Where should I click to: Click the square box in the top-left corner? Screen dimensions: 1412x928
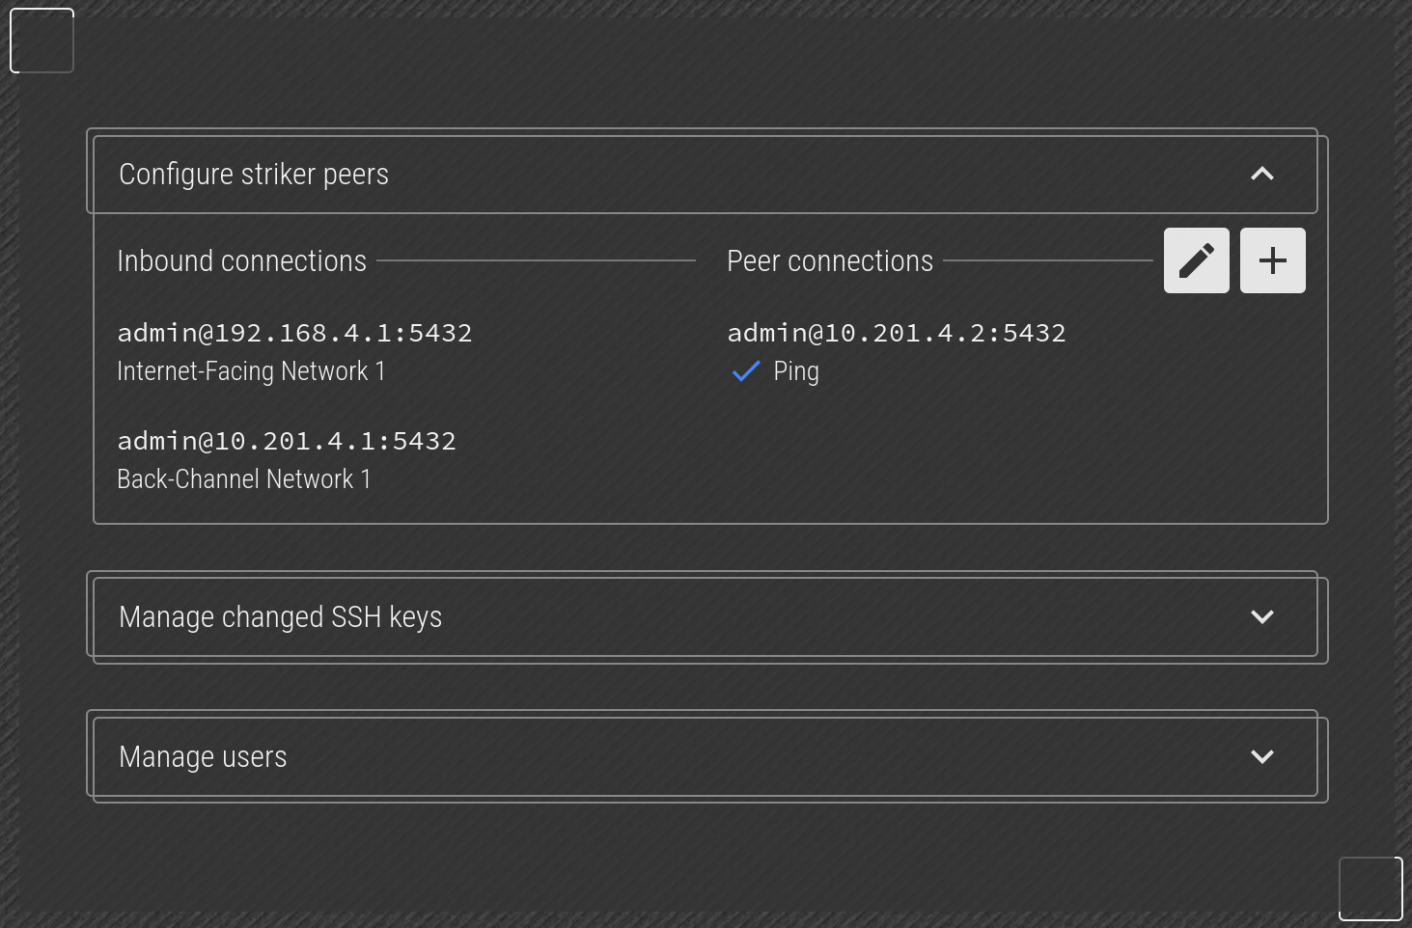click(x=42, y=41)
